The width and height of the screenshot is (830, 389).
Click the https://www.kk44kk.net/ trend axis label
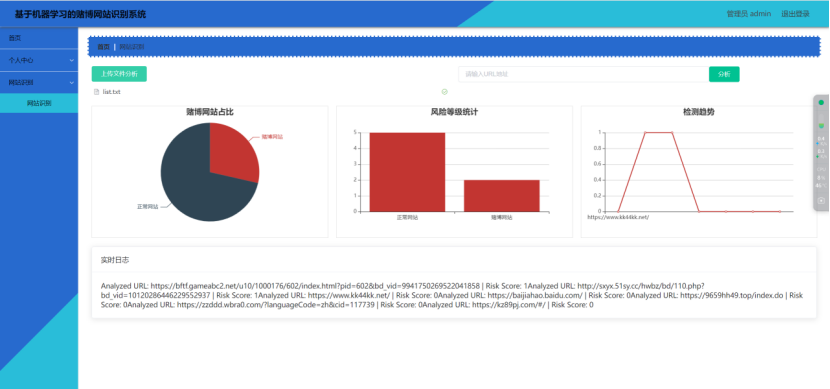click(618, 217)
